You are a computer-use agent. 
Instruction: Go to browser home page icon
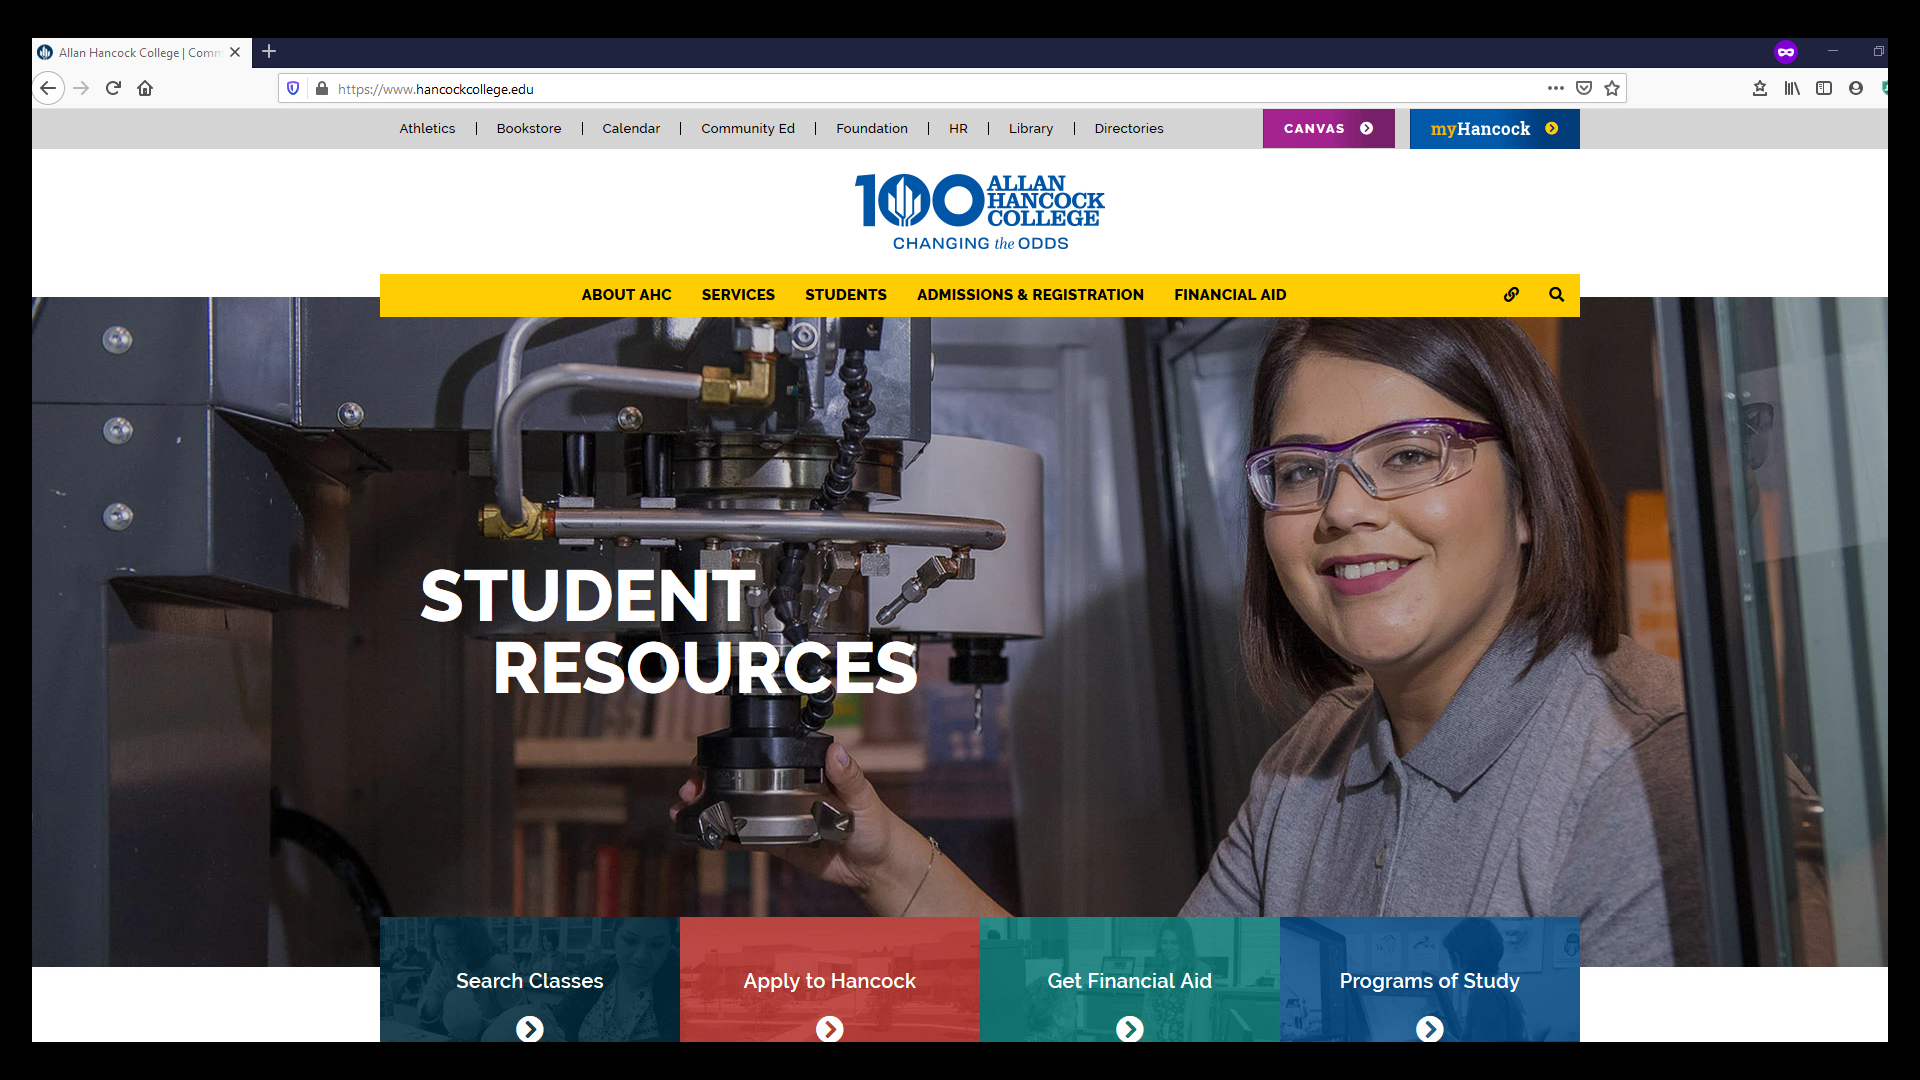[x=145, y=88]
